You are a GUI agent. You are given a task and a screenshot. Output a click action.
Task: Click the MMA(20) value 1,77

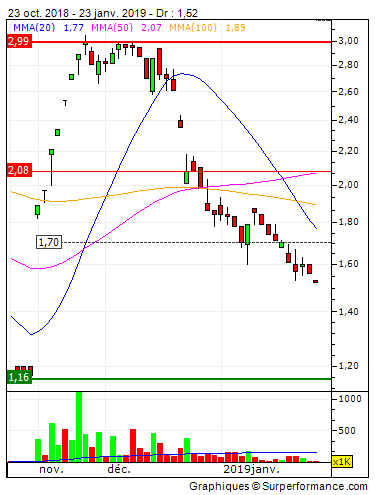coord(73,27)
